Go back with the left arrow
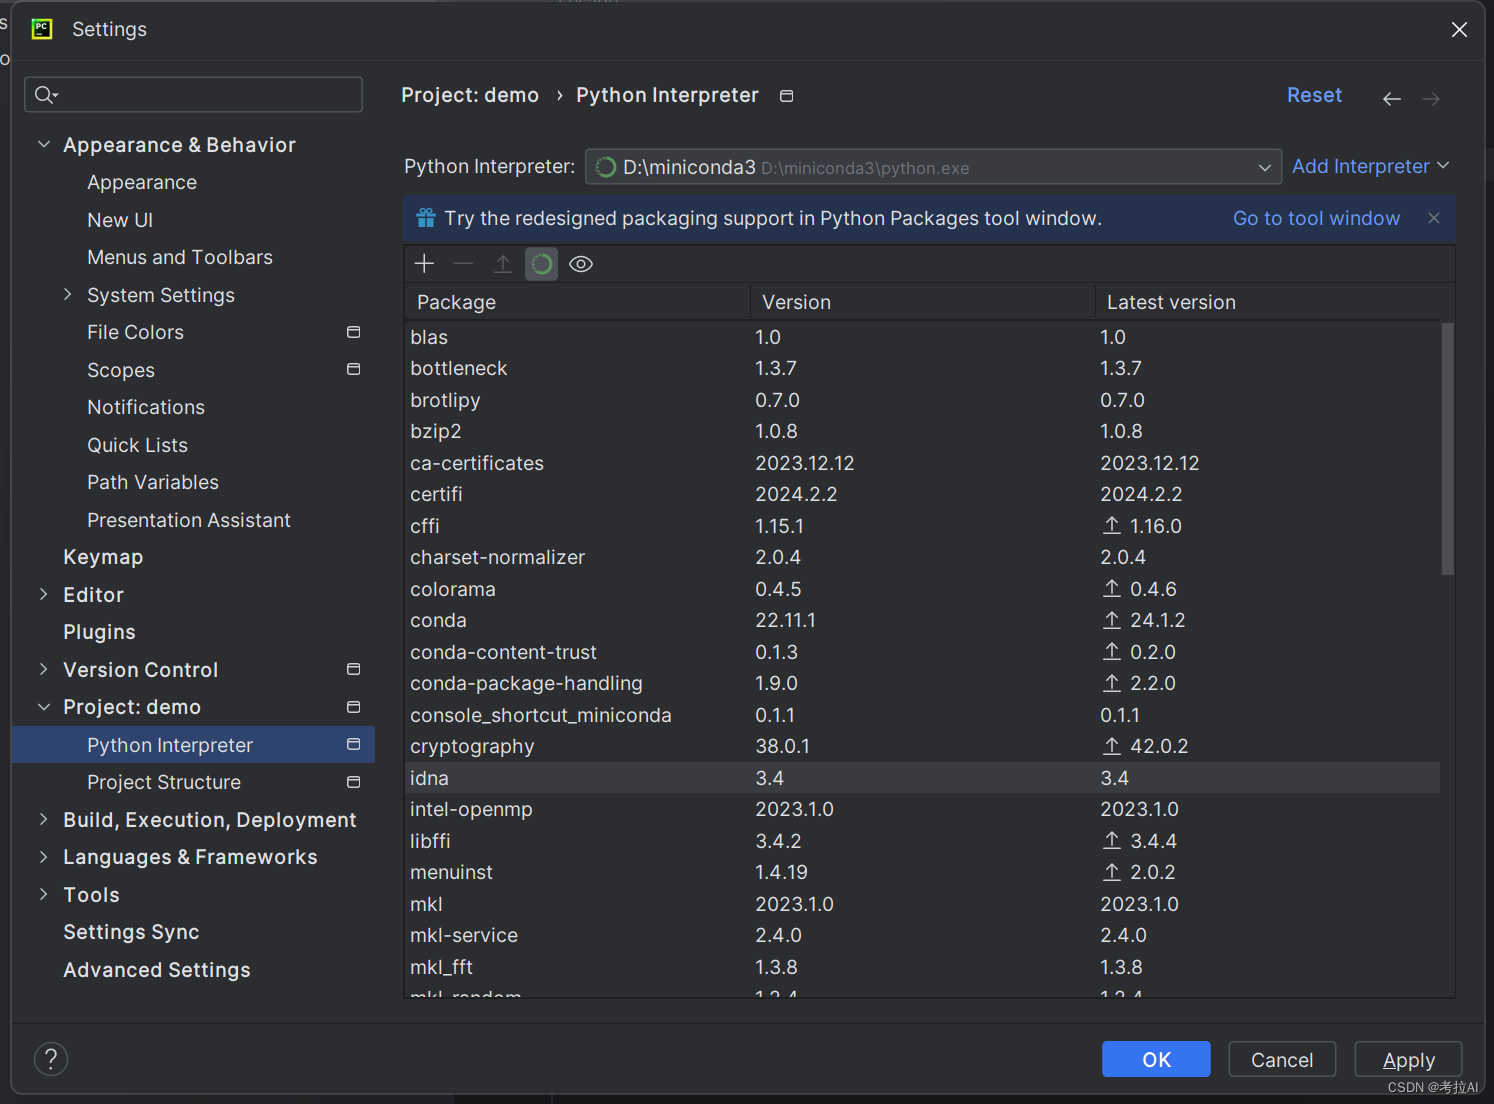Viewport: 1494px width, 1104px height. [x=1392, y=98]
